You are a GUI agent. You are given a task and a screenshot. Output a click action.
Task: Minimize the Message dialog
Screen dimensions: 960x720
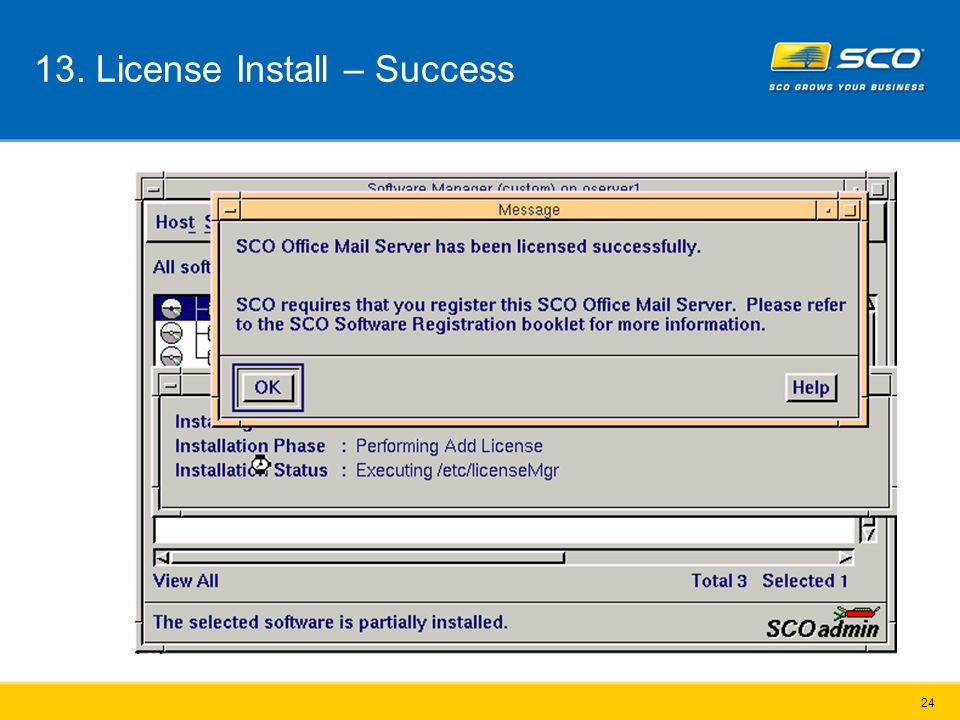(x=827, y=210)
